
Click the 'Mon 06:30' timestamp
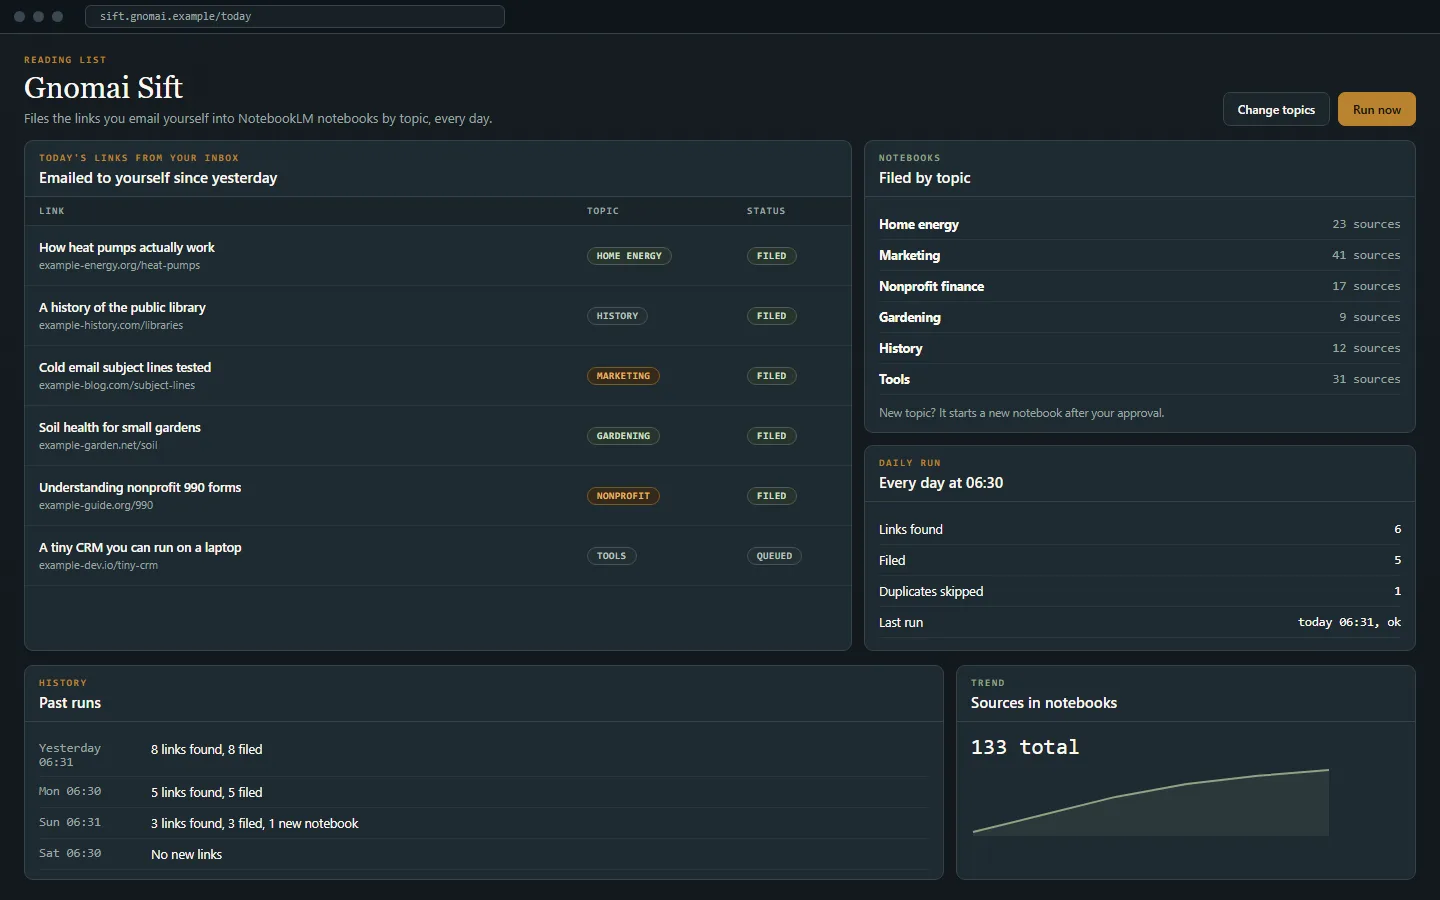pyautogui.click(x=70, y=792)
